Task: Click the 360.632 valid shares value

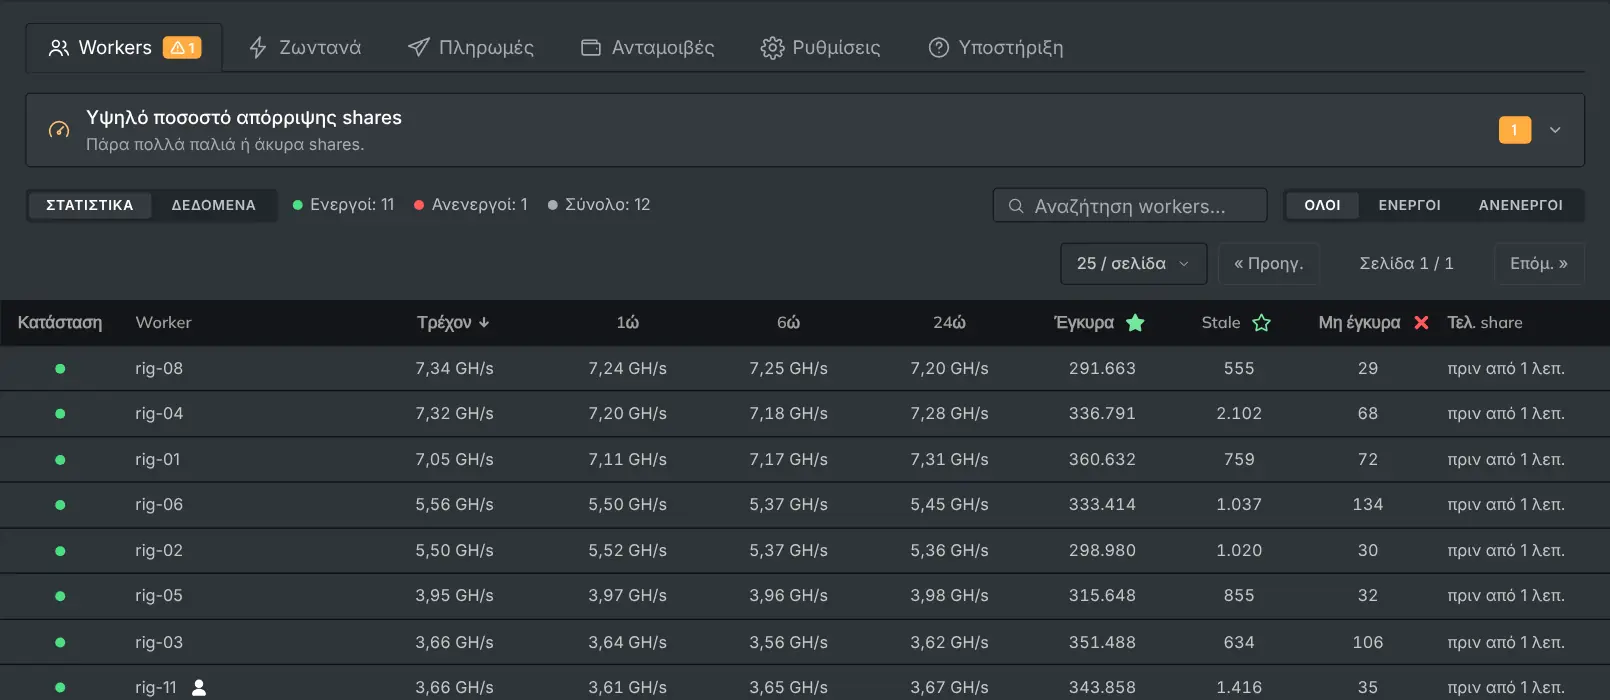Action: [x=1102, y=460]
